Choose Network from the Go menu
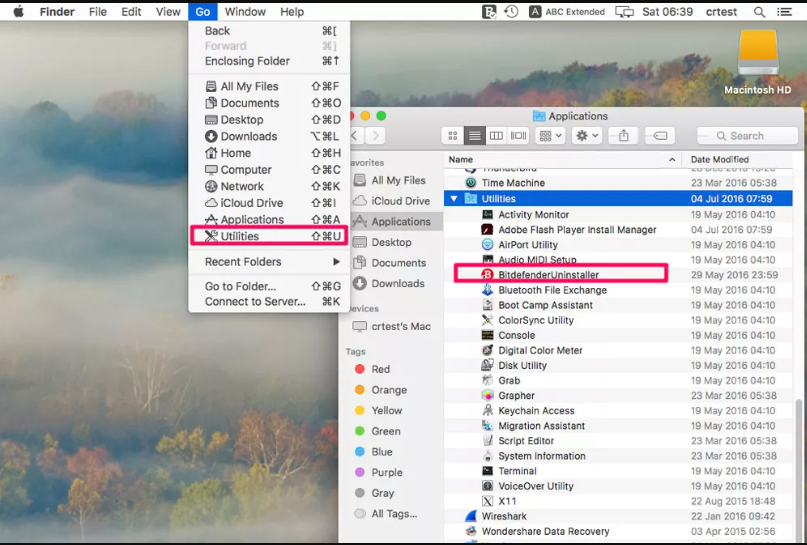The width and height of the screenshot is (807, 545). pyautogui.click(x=269, y=186)
